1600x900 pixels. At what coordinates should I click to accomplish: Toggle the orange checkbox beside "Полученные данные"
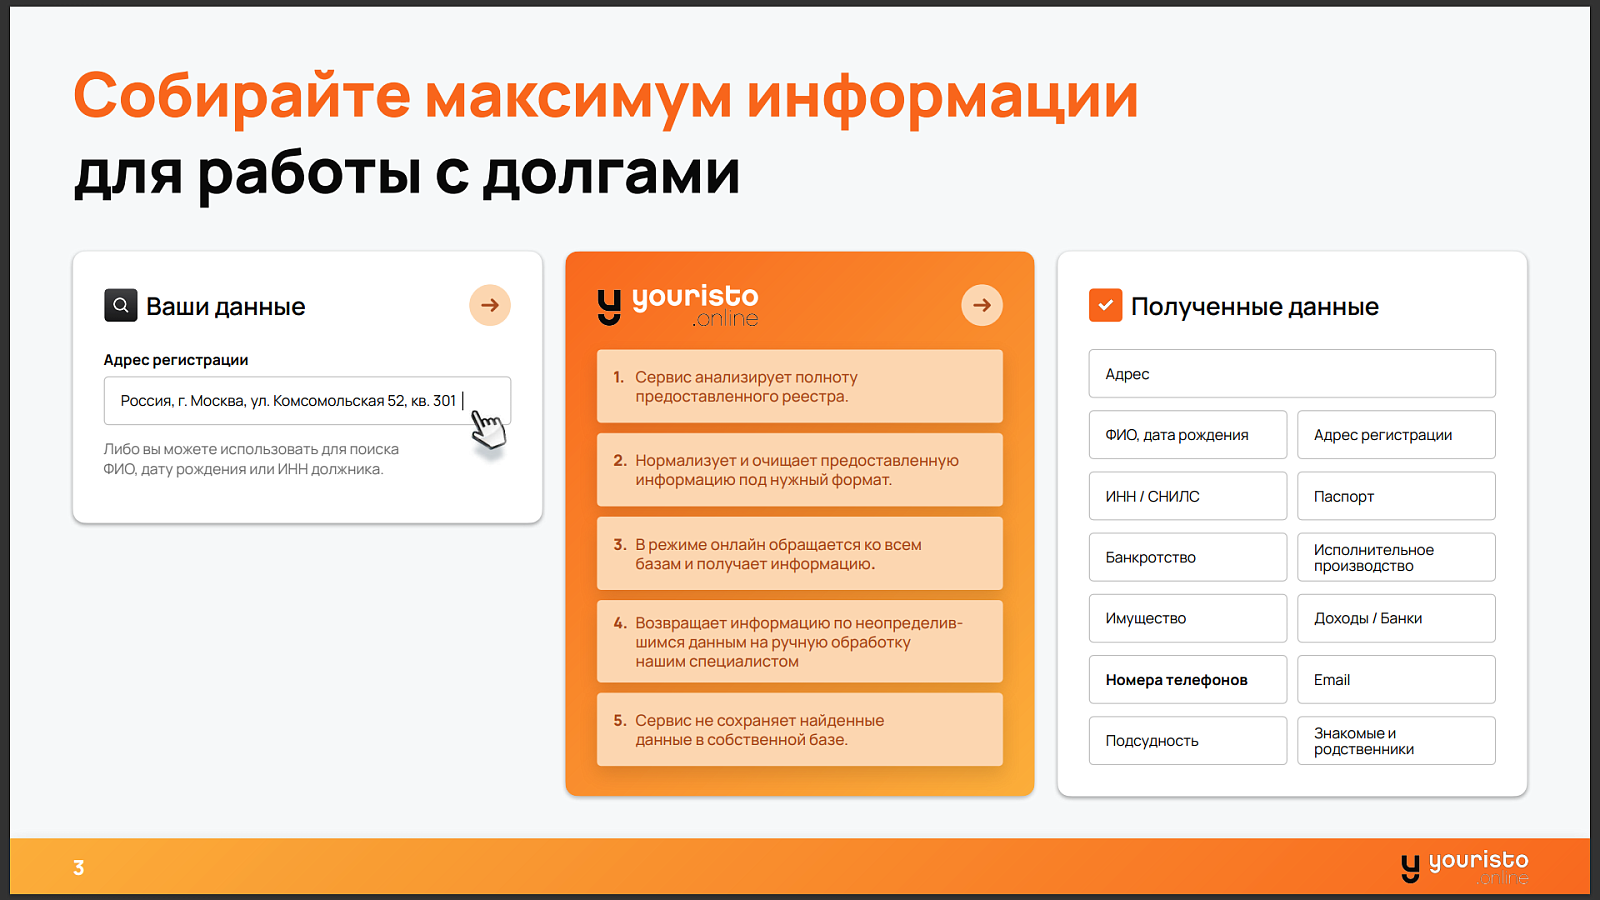1105,305
